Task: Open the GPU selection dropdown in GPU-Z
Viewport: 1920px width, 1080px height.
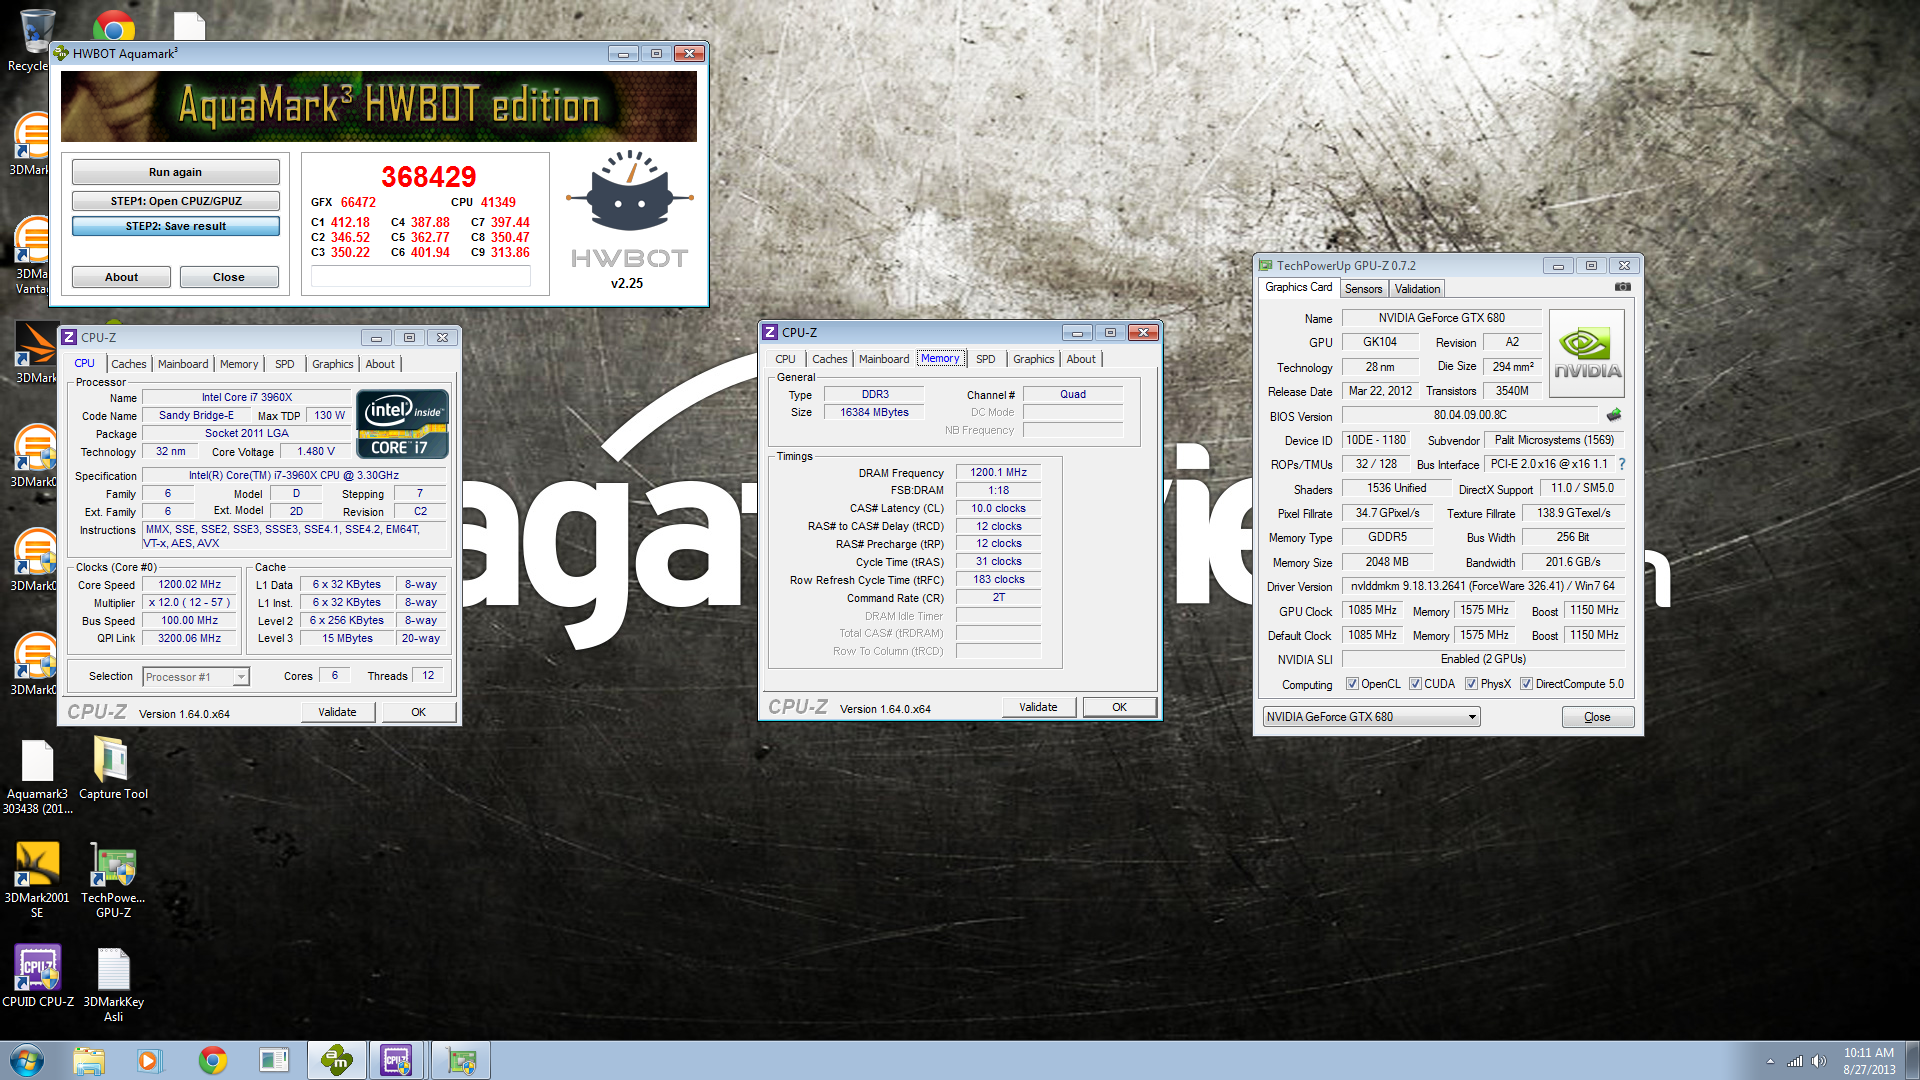Action: coord(1371,717)
